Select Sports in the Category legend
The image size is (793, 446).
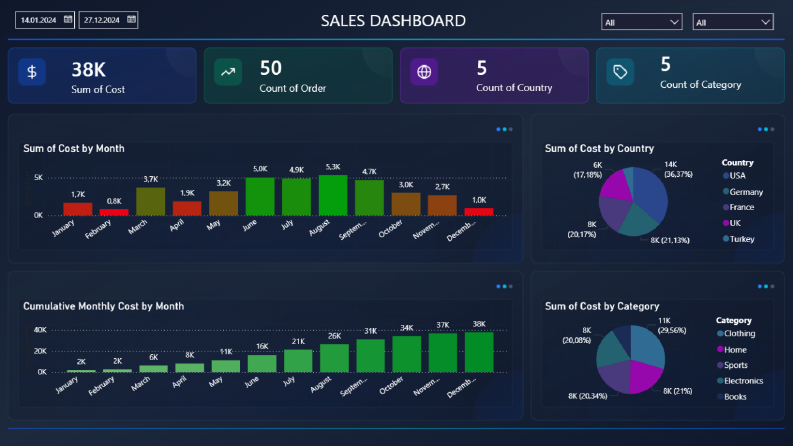click(732, 365)
